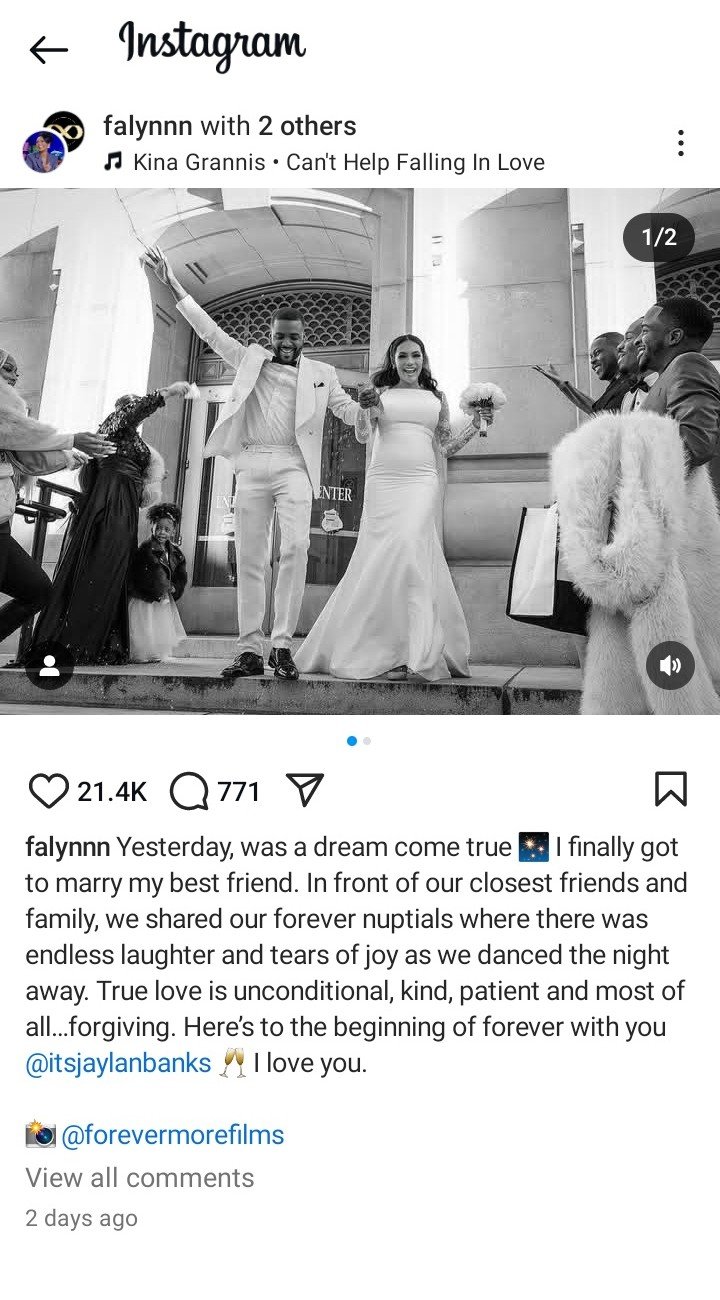View all comments on the post
Image resolution: width=720 pixels, height=1300 pixels.
(x=140, y=1178)
